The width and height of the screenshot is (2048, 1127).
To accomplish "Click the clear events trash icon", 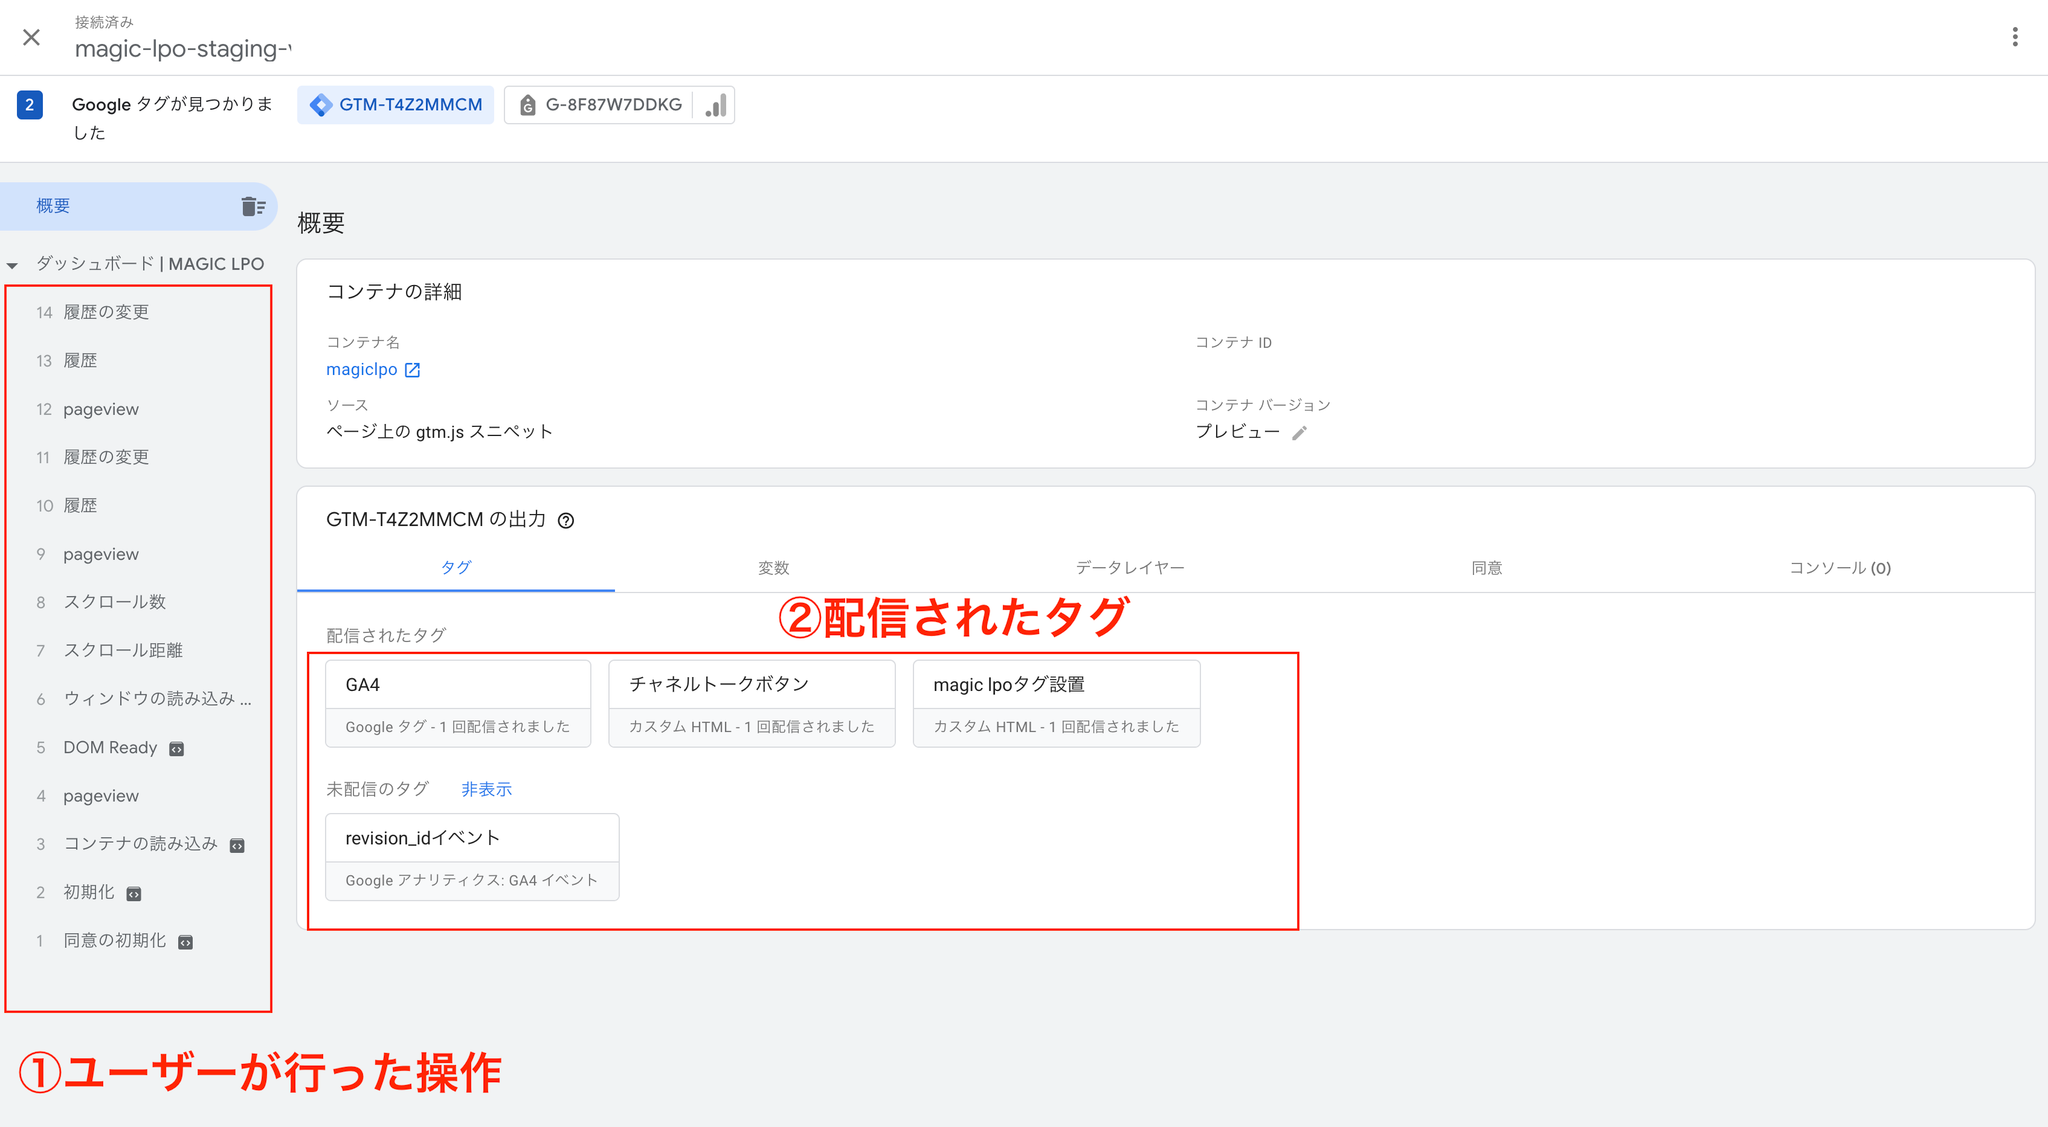I will pos(253,206).
